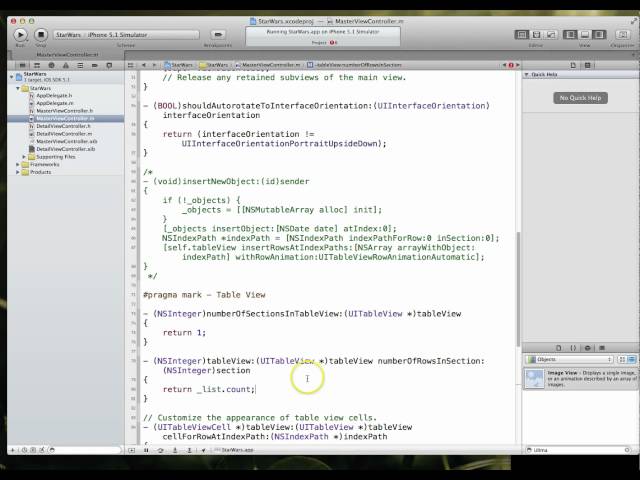Click MasterViewController.m in the jump bar
The image size is (640, 480).
[267, 65]
